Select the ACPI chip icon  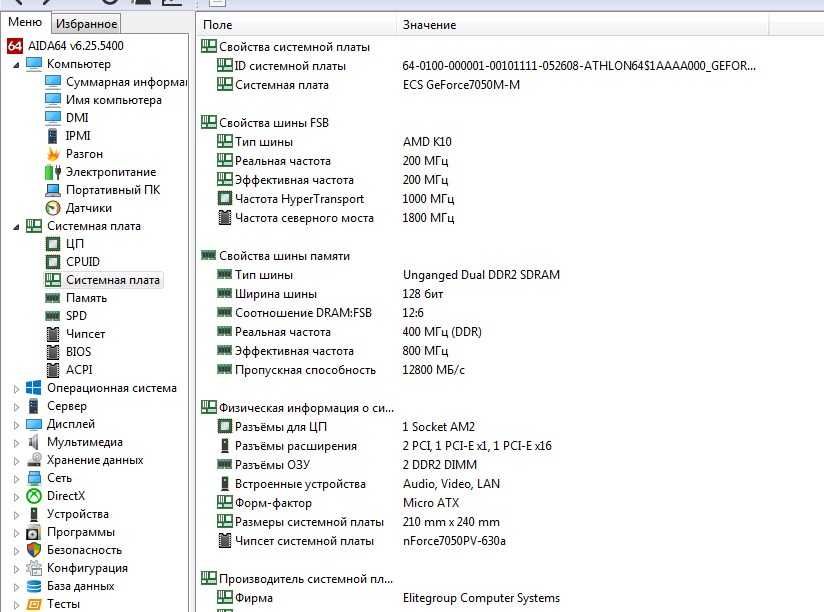(x=53, y=370)
